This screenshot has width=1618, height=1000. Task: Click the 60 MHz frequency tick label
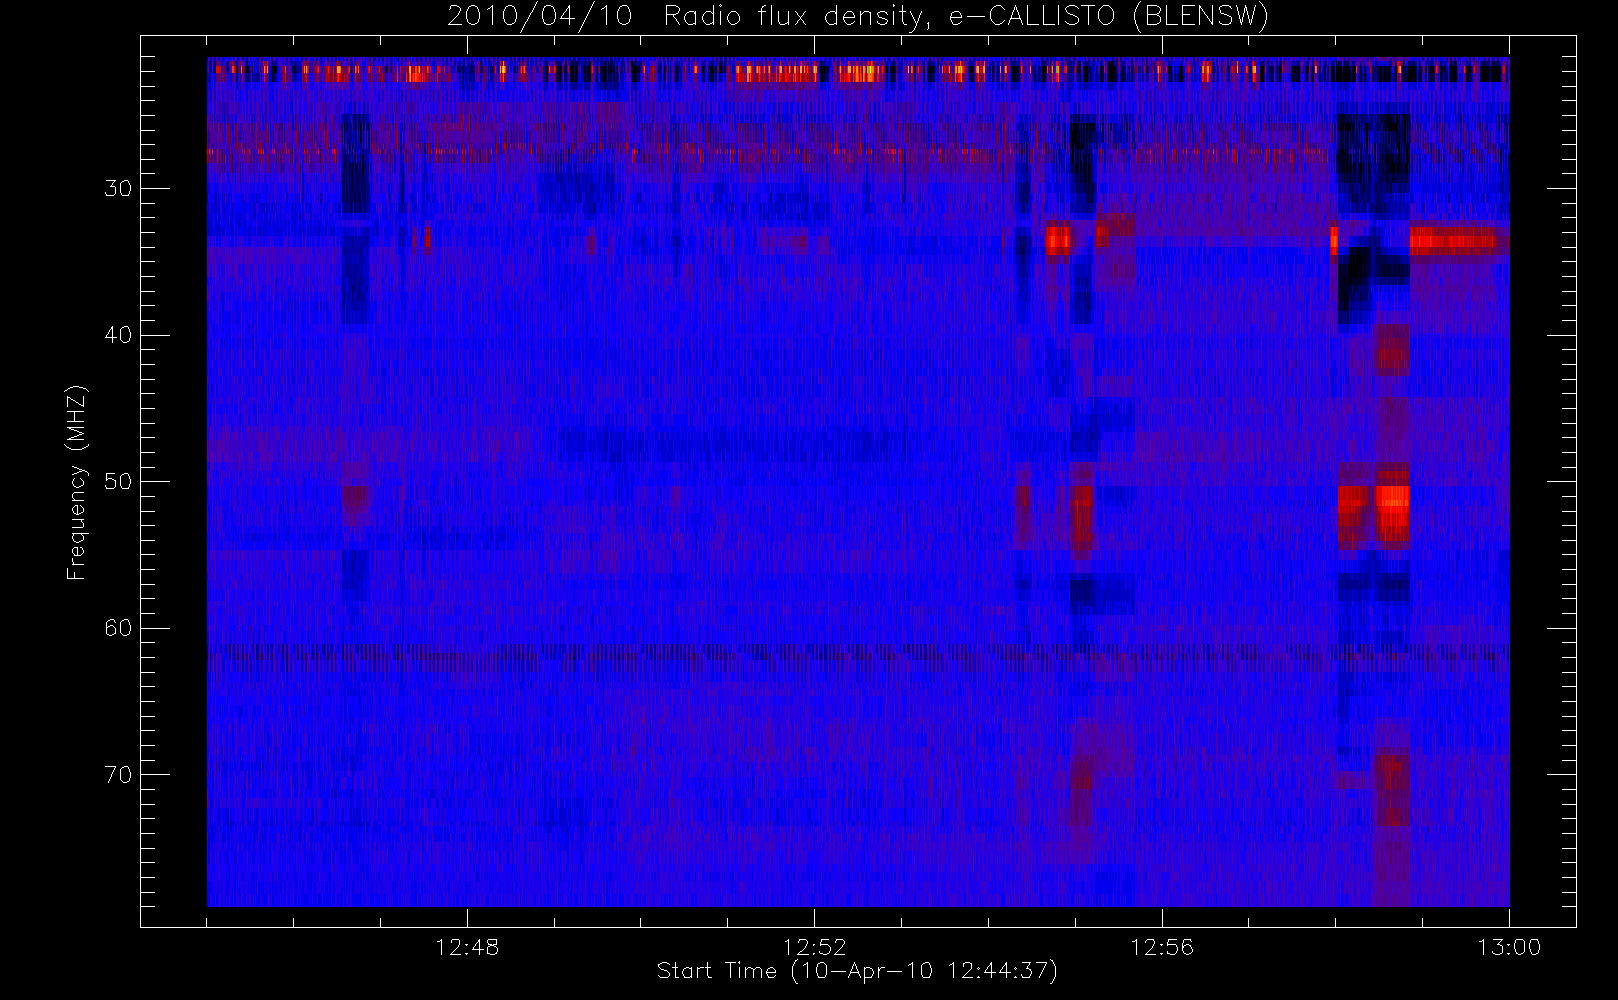pyautogui.click(x=117, y=628)
